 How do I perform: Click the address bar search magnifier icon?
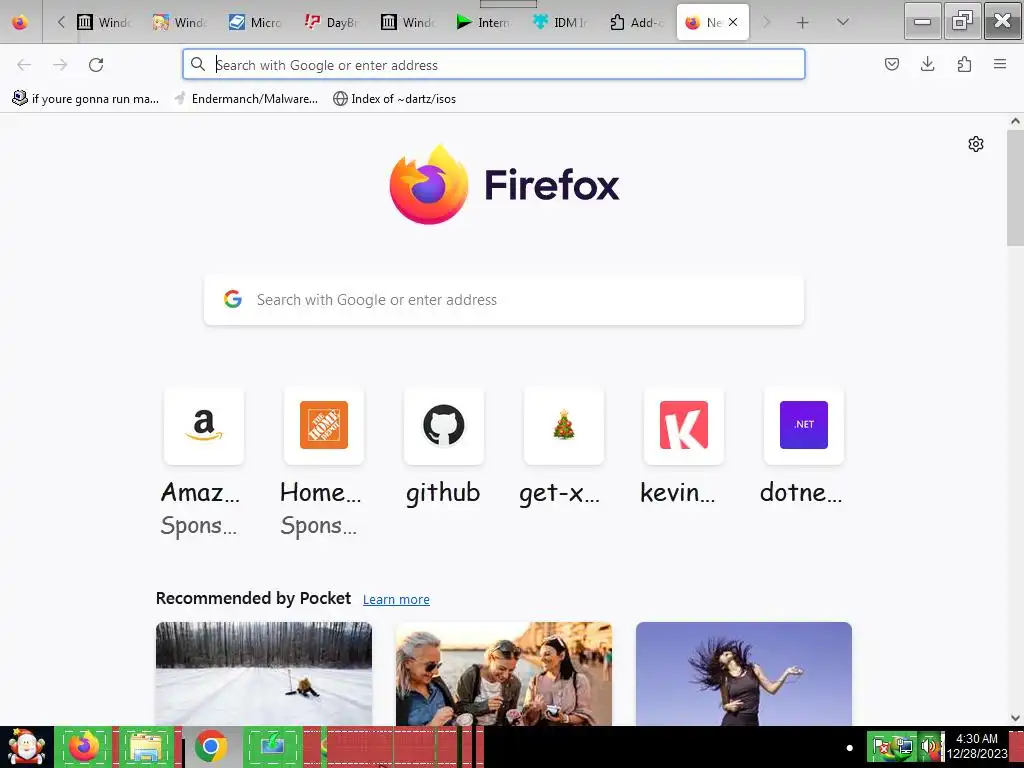[x=198, y=64]
